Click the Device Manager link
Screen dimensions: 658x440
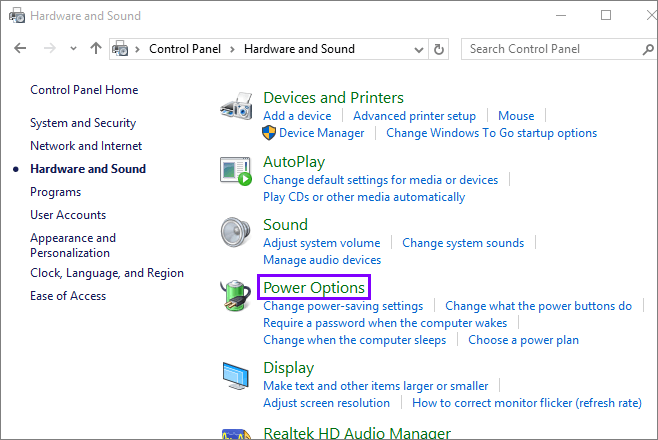pos(321,132)
